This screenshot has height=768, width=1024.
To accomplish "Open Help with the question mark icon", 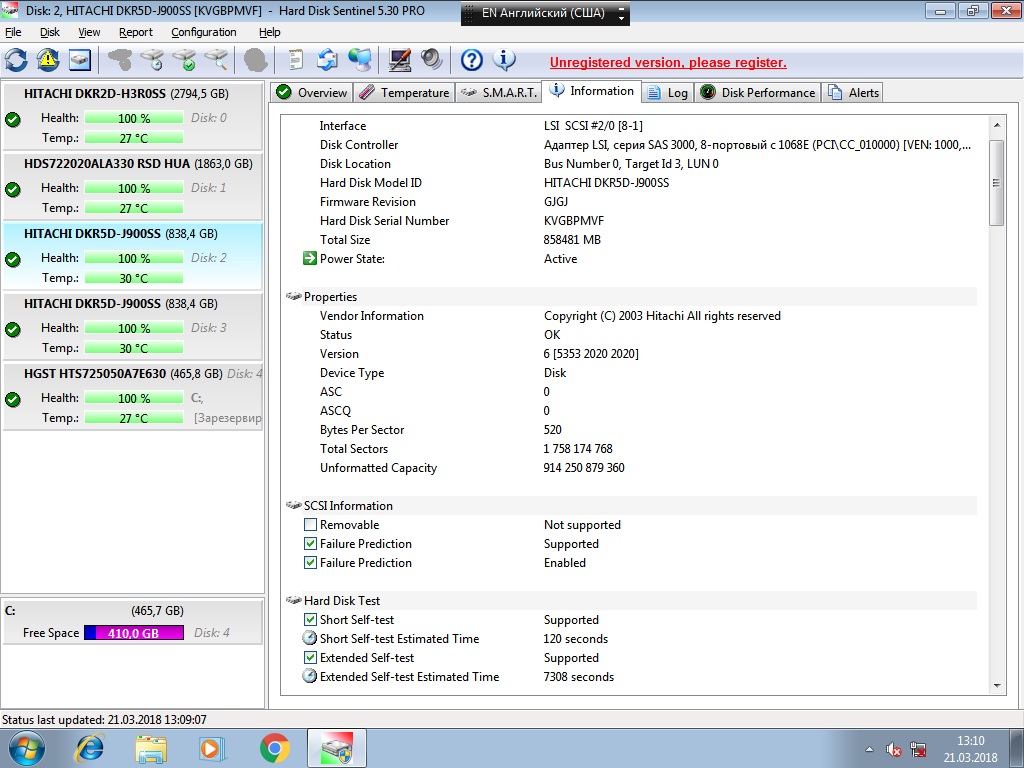I will [x=472, y=60].
